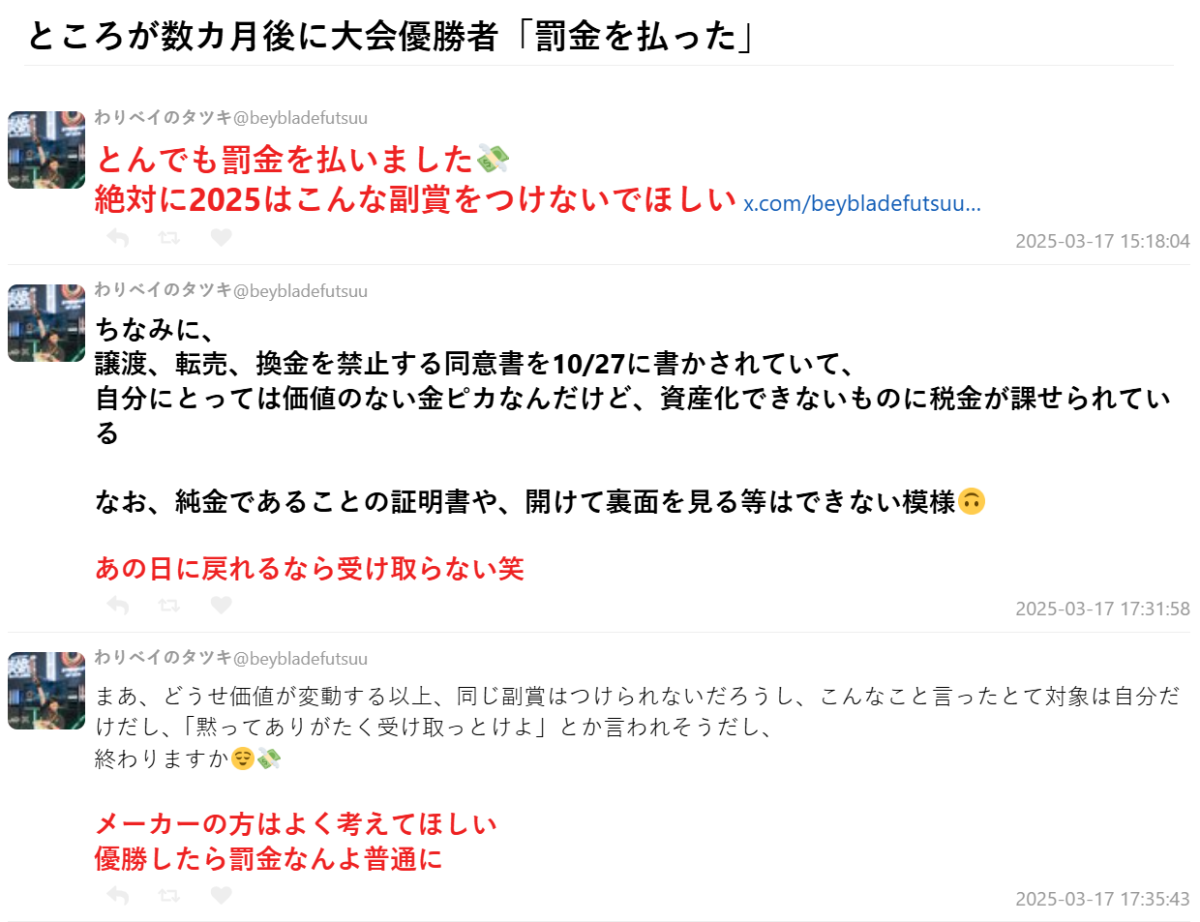Open first tweet's @beybladefutsuu handle
The image size is (1200, 922).
click(x=300, y=118)
